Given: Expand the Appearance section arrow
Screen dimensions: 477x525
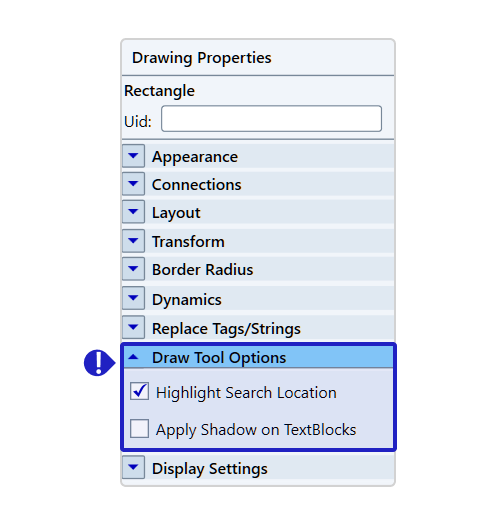Looking at the screenshot, I should (134, 156).
